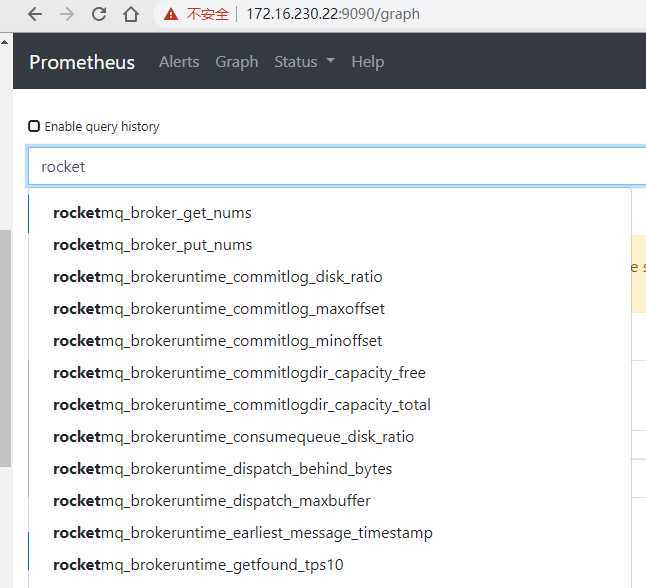Pick rocketmq_brokeruntime_commitlog_minoffset suggestion
The height and width of the screenshot is (588, 646).
click(x=330, y=341)
